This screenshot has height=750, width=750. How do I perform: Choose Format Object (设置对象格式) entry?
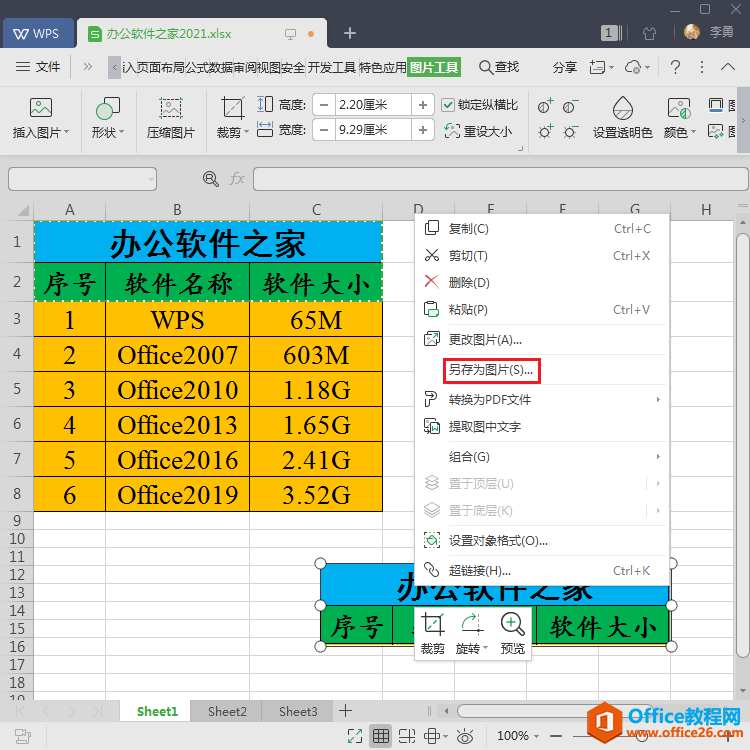coord(542,540)
